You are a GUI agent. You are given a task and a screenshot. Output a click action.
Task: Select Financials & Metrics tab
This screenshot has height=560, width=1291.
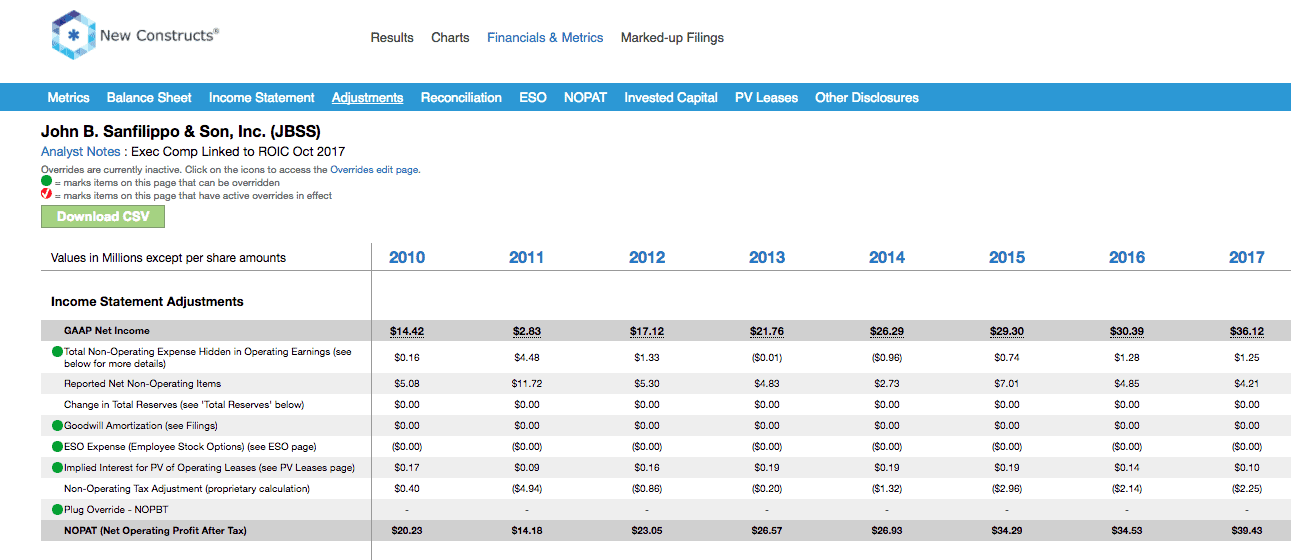[545, 38]
